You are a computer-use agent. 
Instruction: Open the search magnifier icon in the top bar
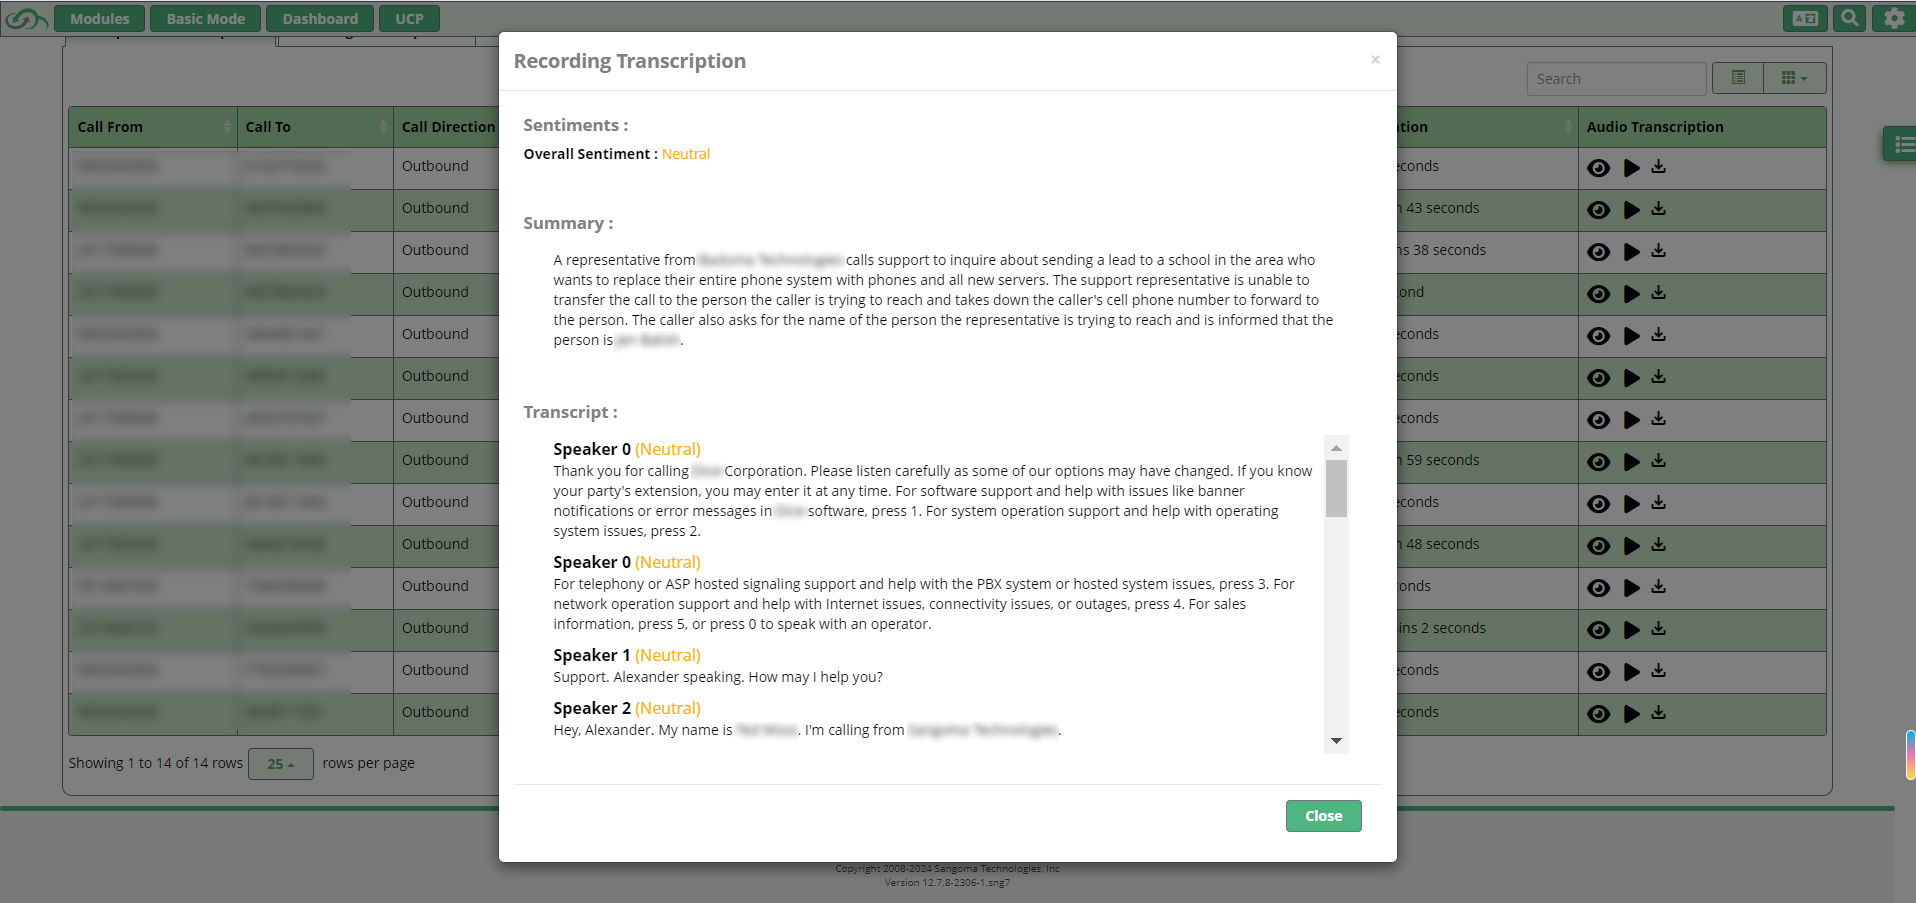(1849, 18)
